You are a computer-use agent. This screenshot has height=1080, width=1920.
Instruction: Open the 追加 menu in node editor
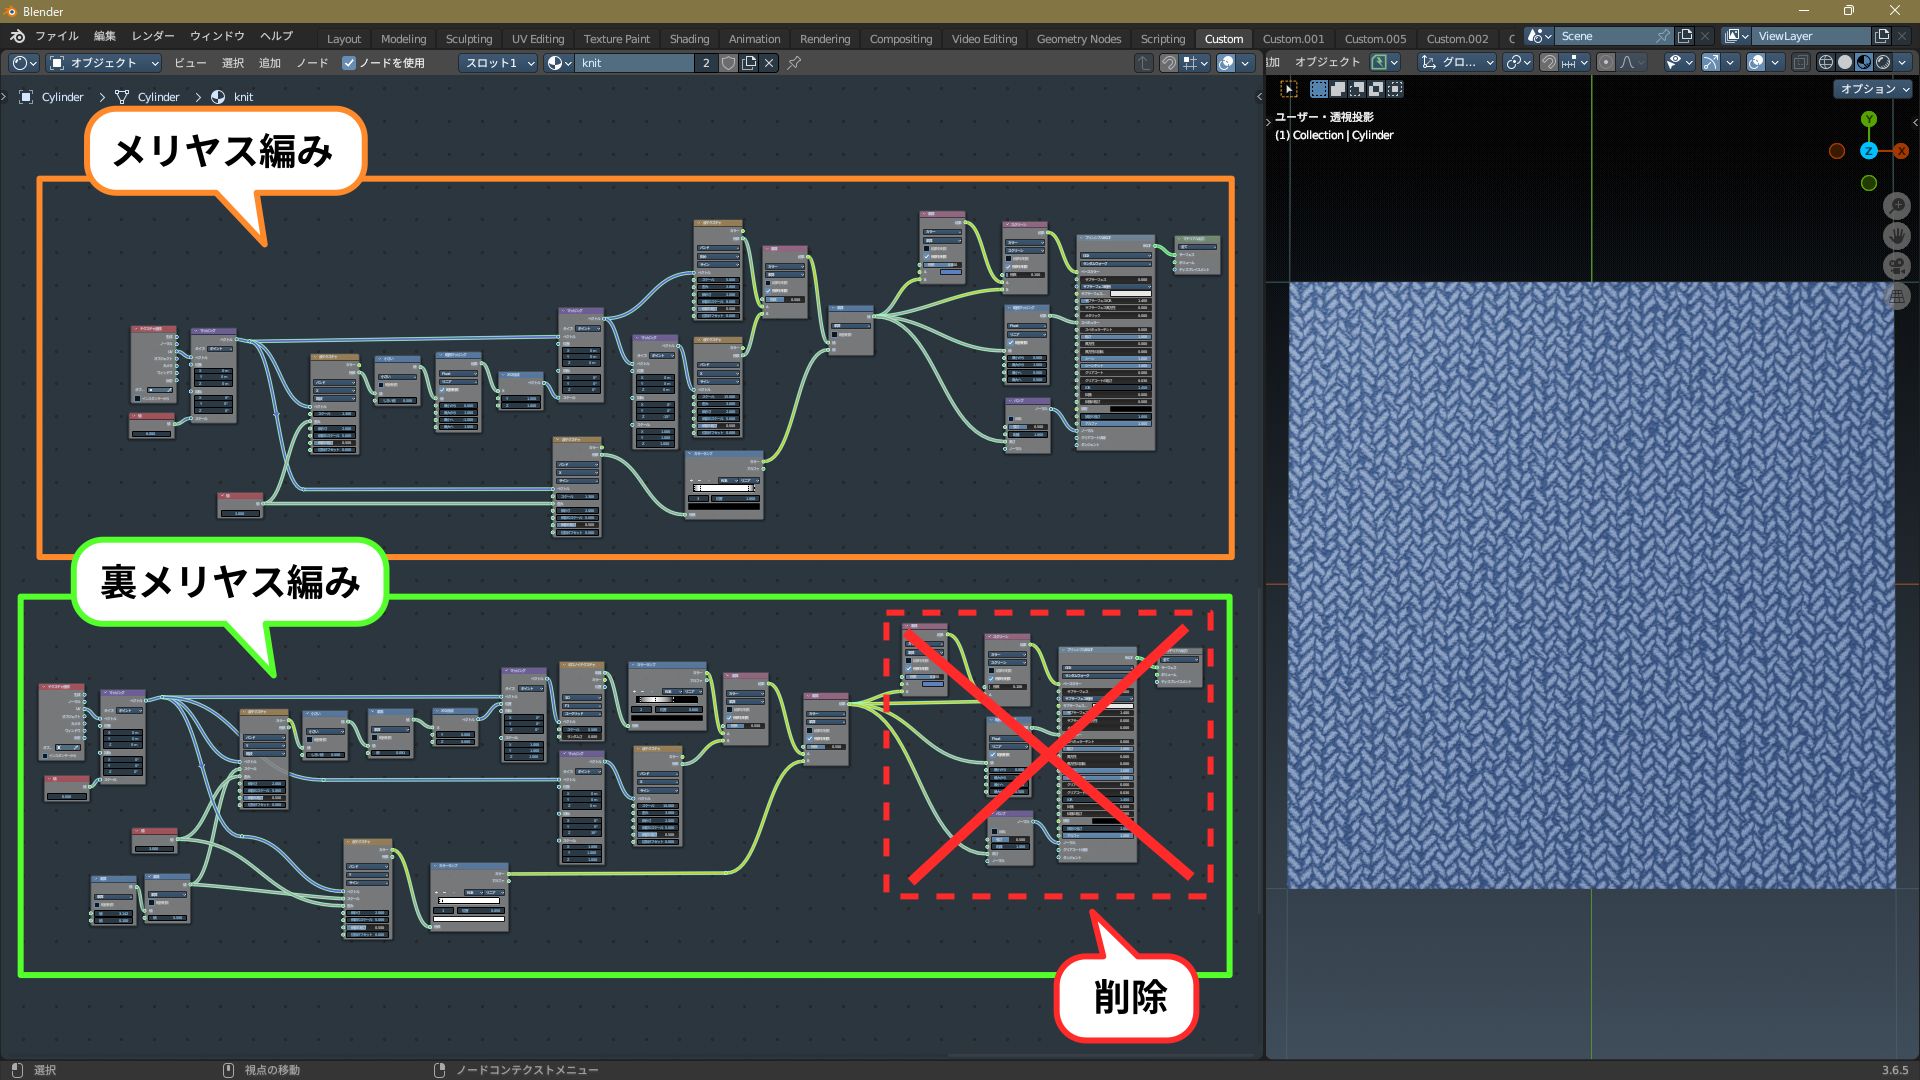(270, 63)
